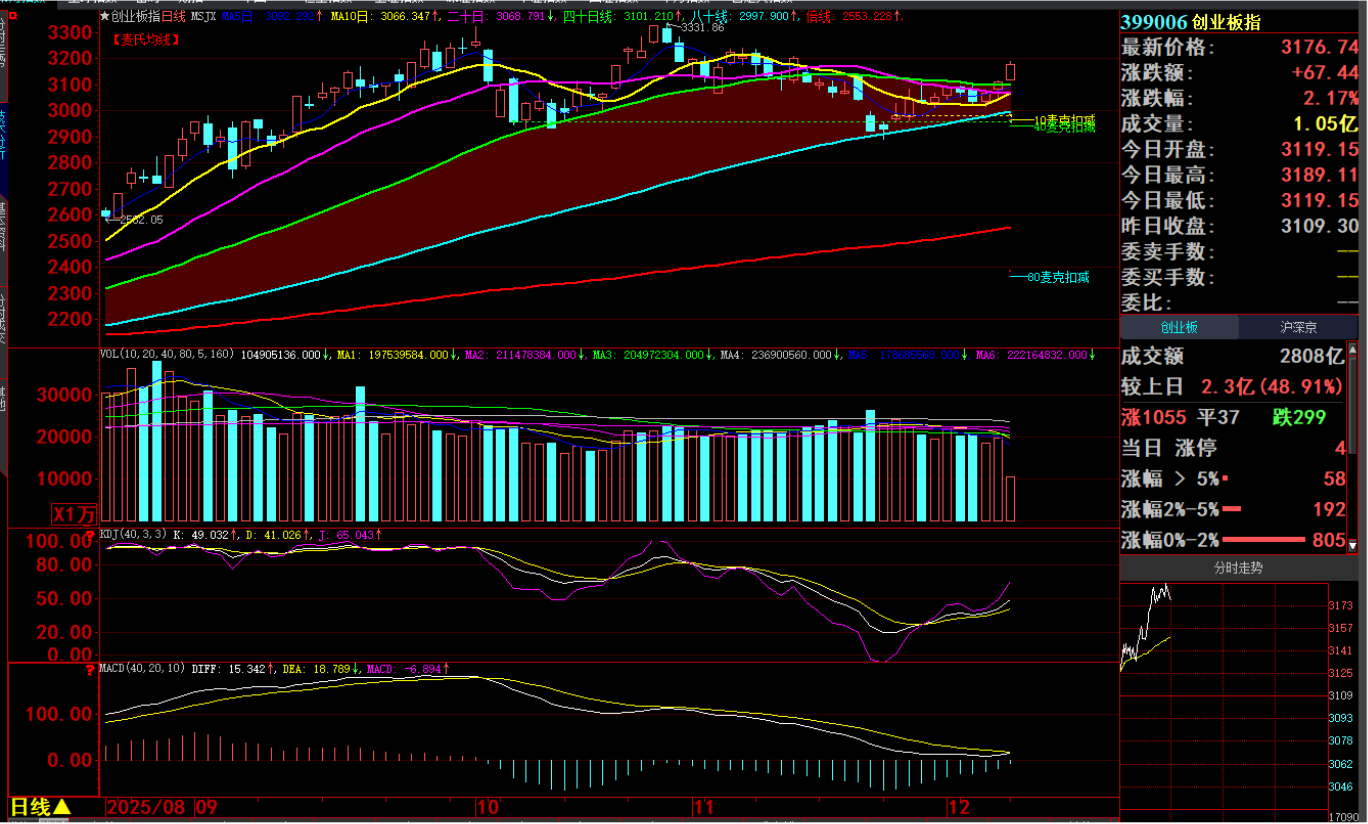Click the scroll-down arrow in market stats panel
1368x824 pixels.
pos(1353,545)
